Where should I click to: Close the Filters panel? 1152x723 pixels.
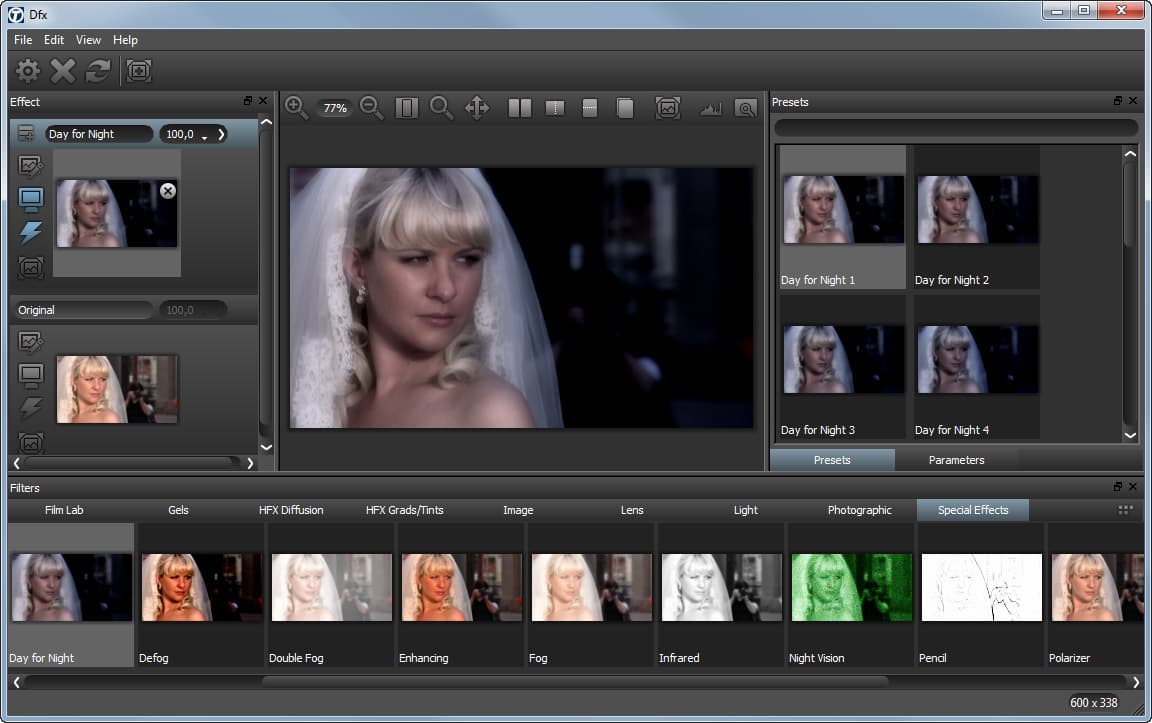tap(1133, 486)
